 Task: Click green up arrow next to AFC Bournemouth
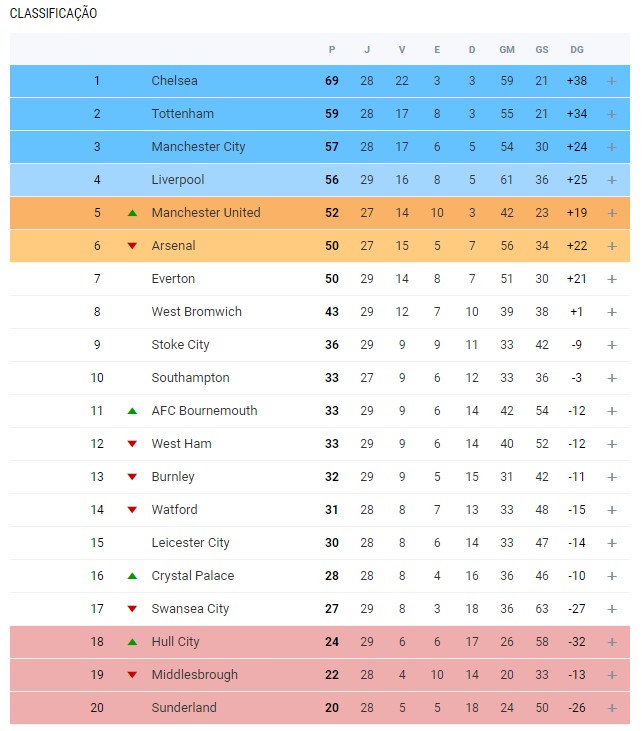(132, 411)
